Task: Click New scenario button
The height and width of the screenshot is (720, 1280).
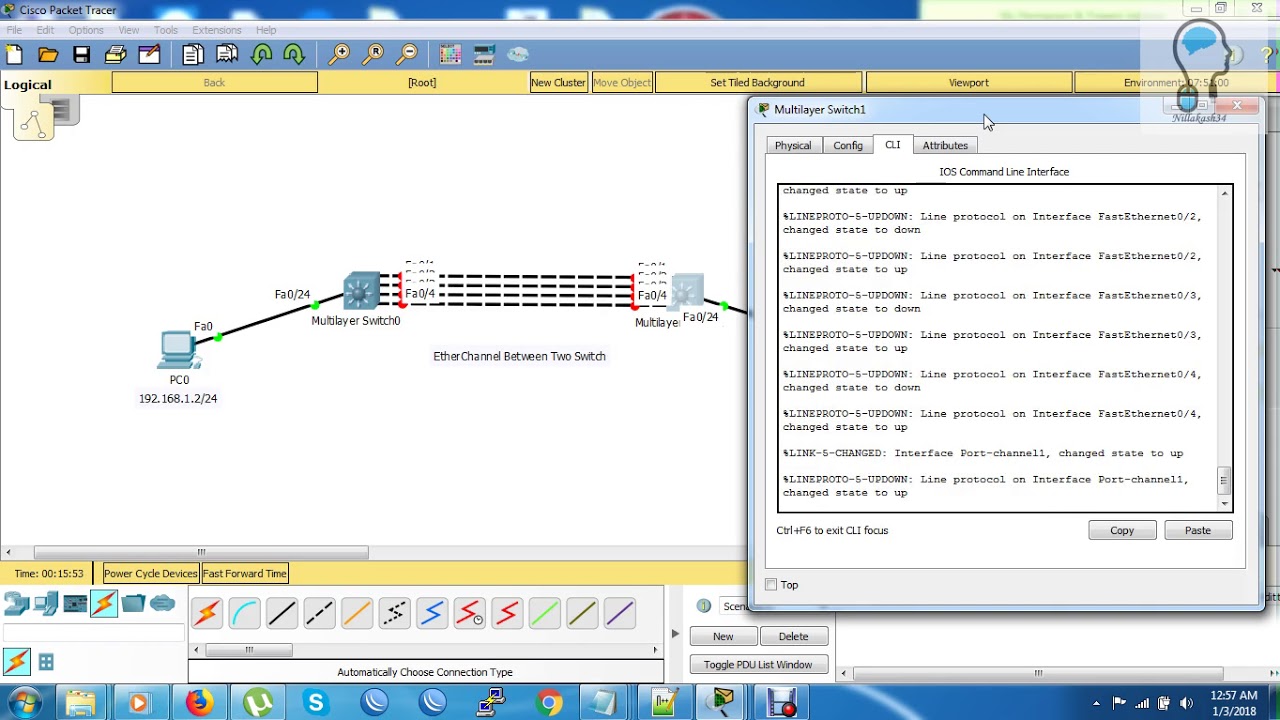Action: point(723,637)
